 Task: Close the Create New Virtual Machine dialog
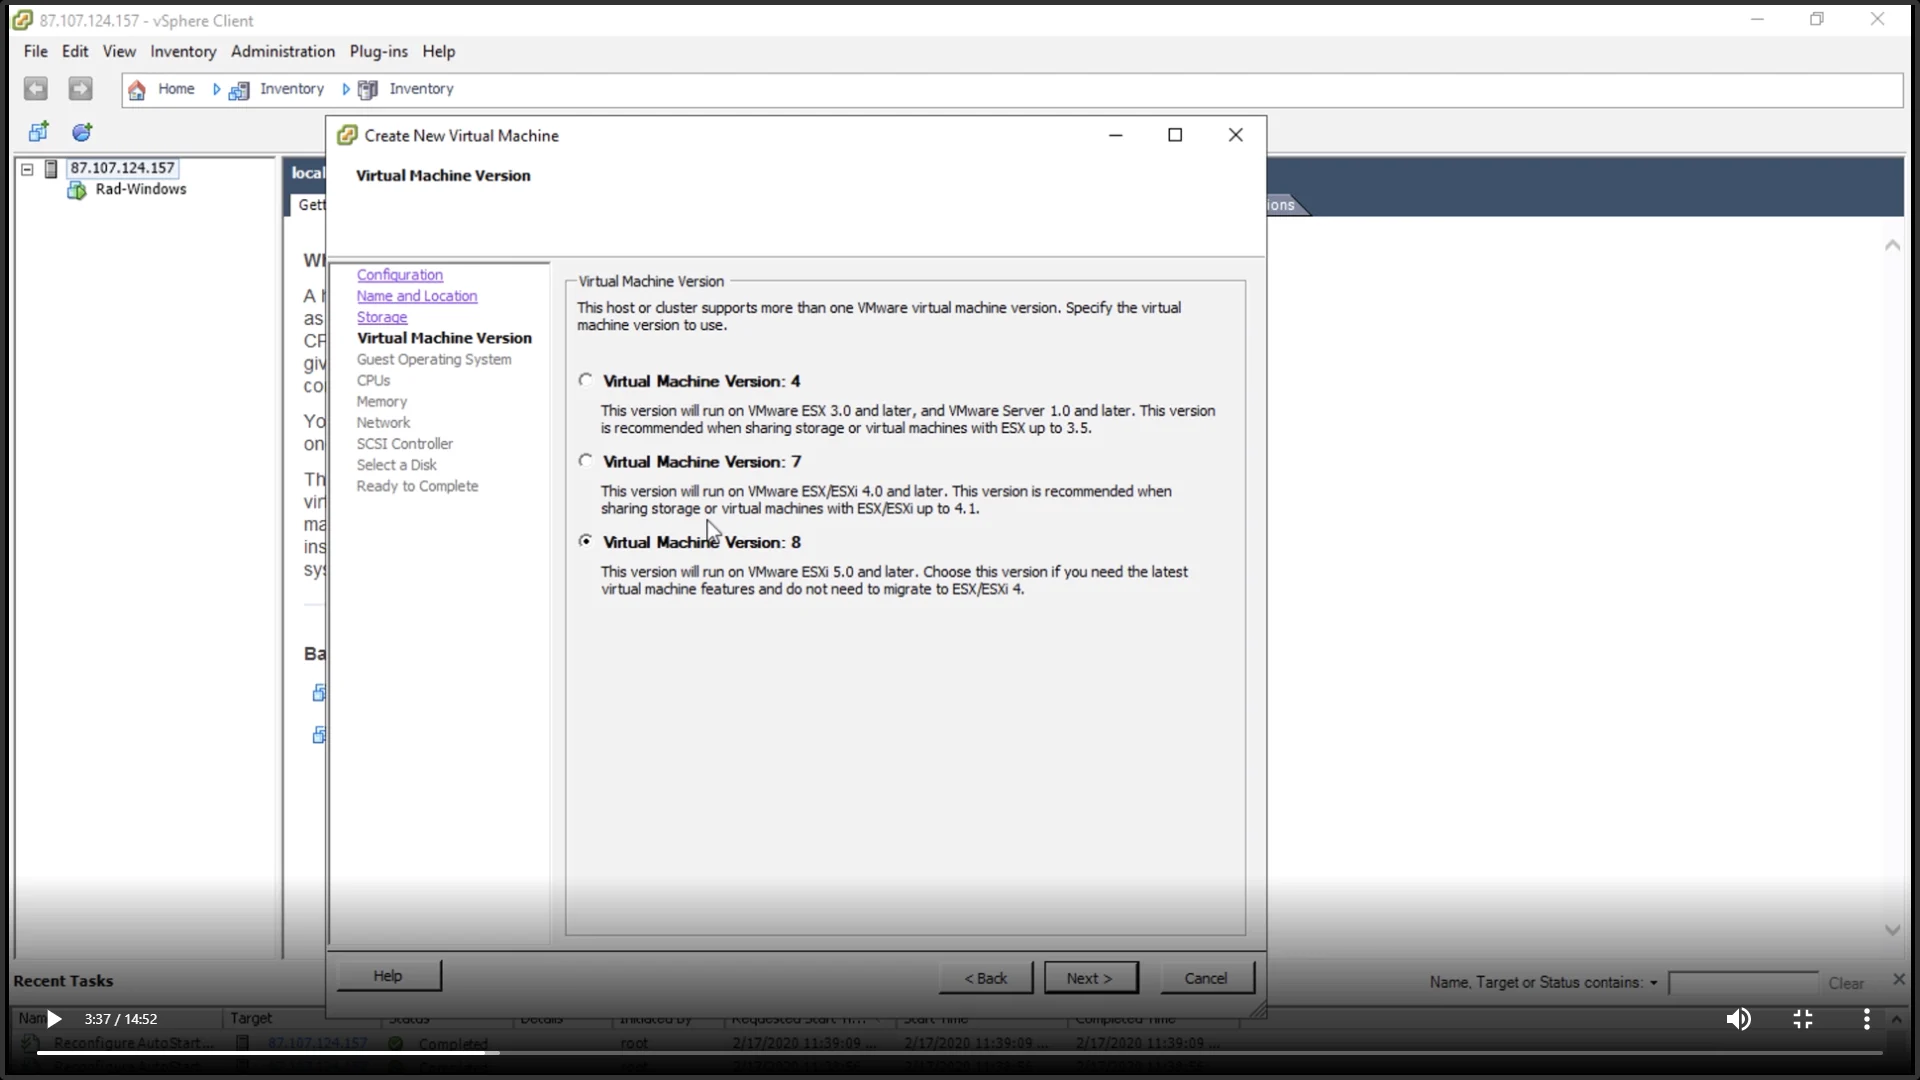(x=1236, y=135)
